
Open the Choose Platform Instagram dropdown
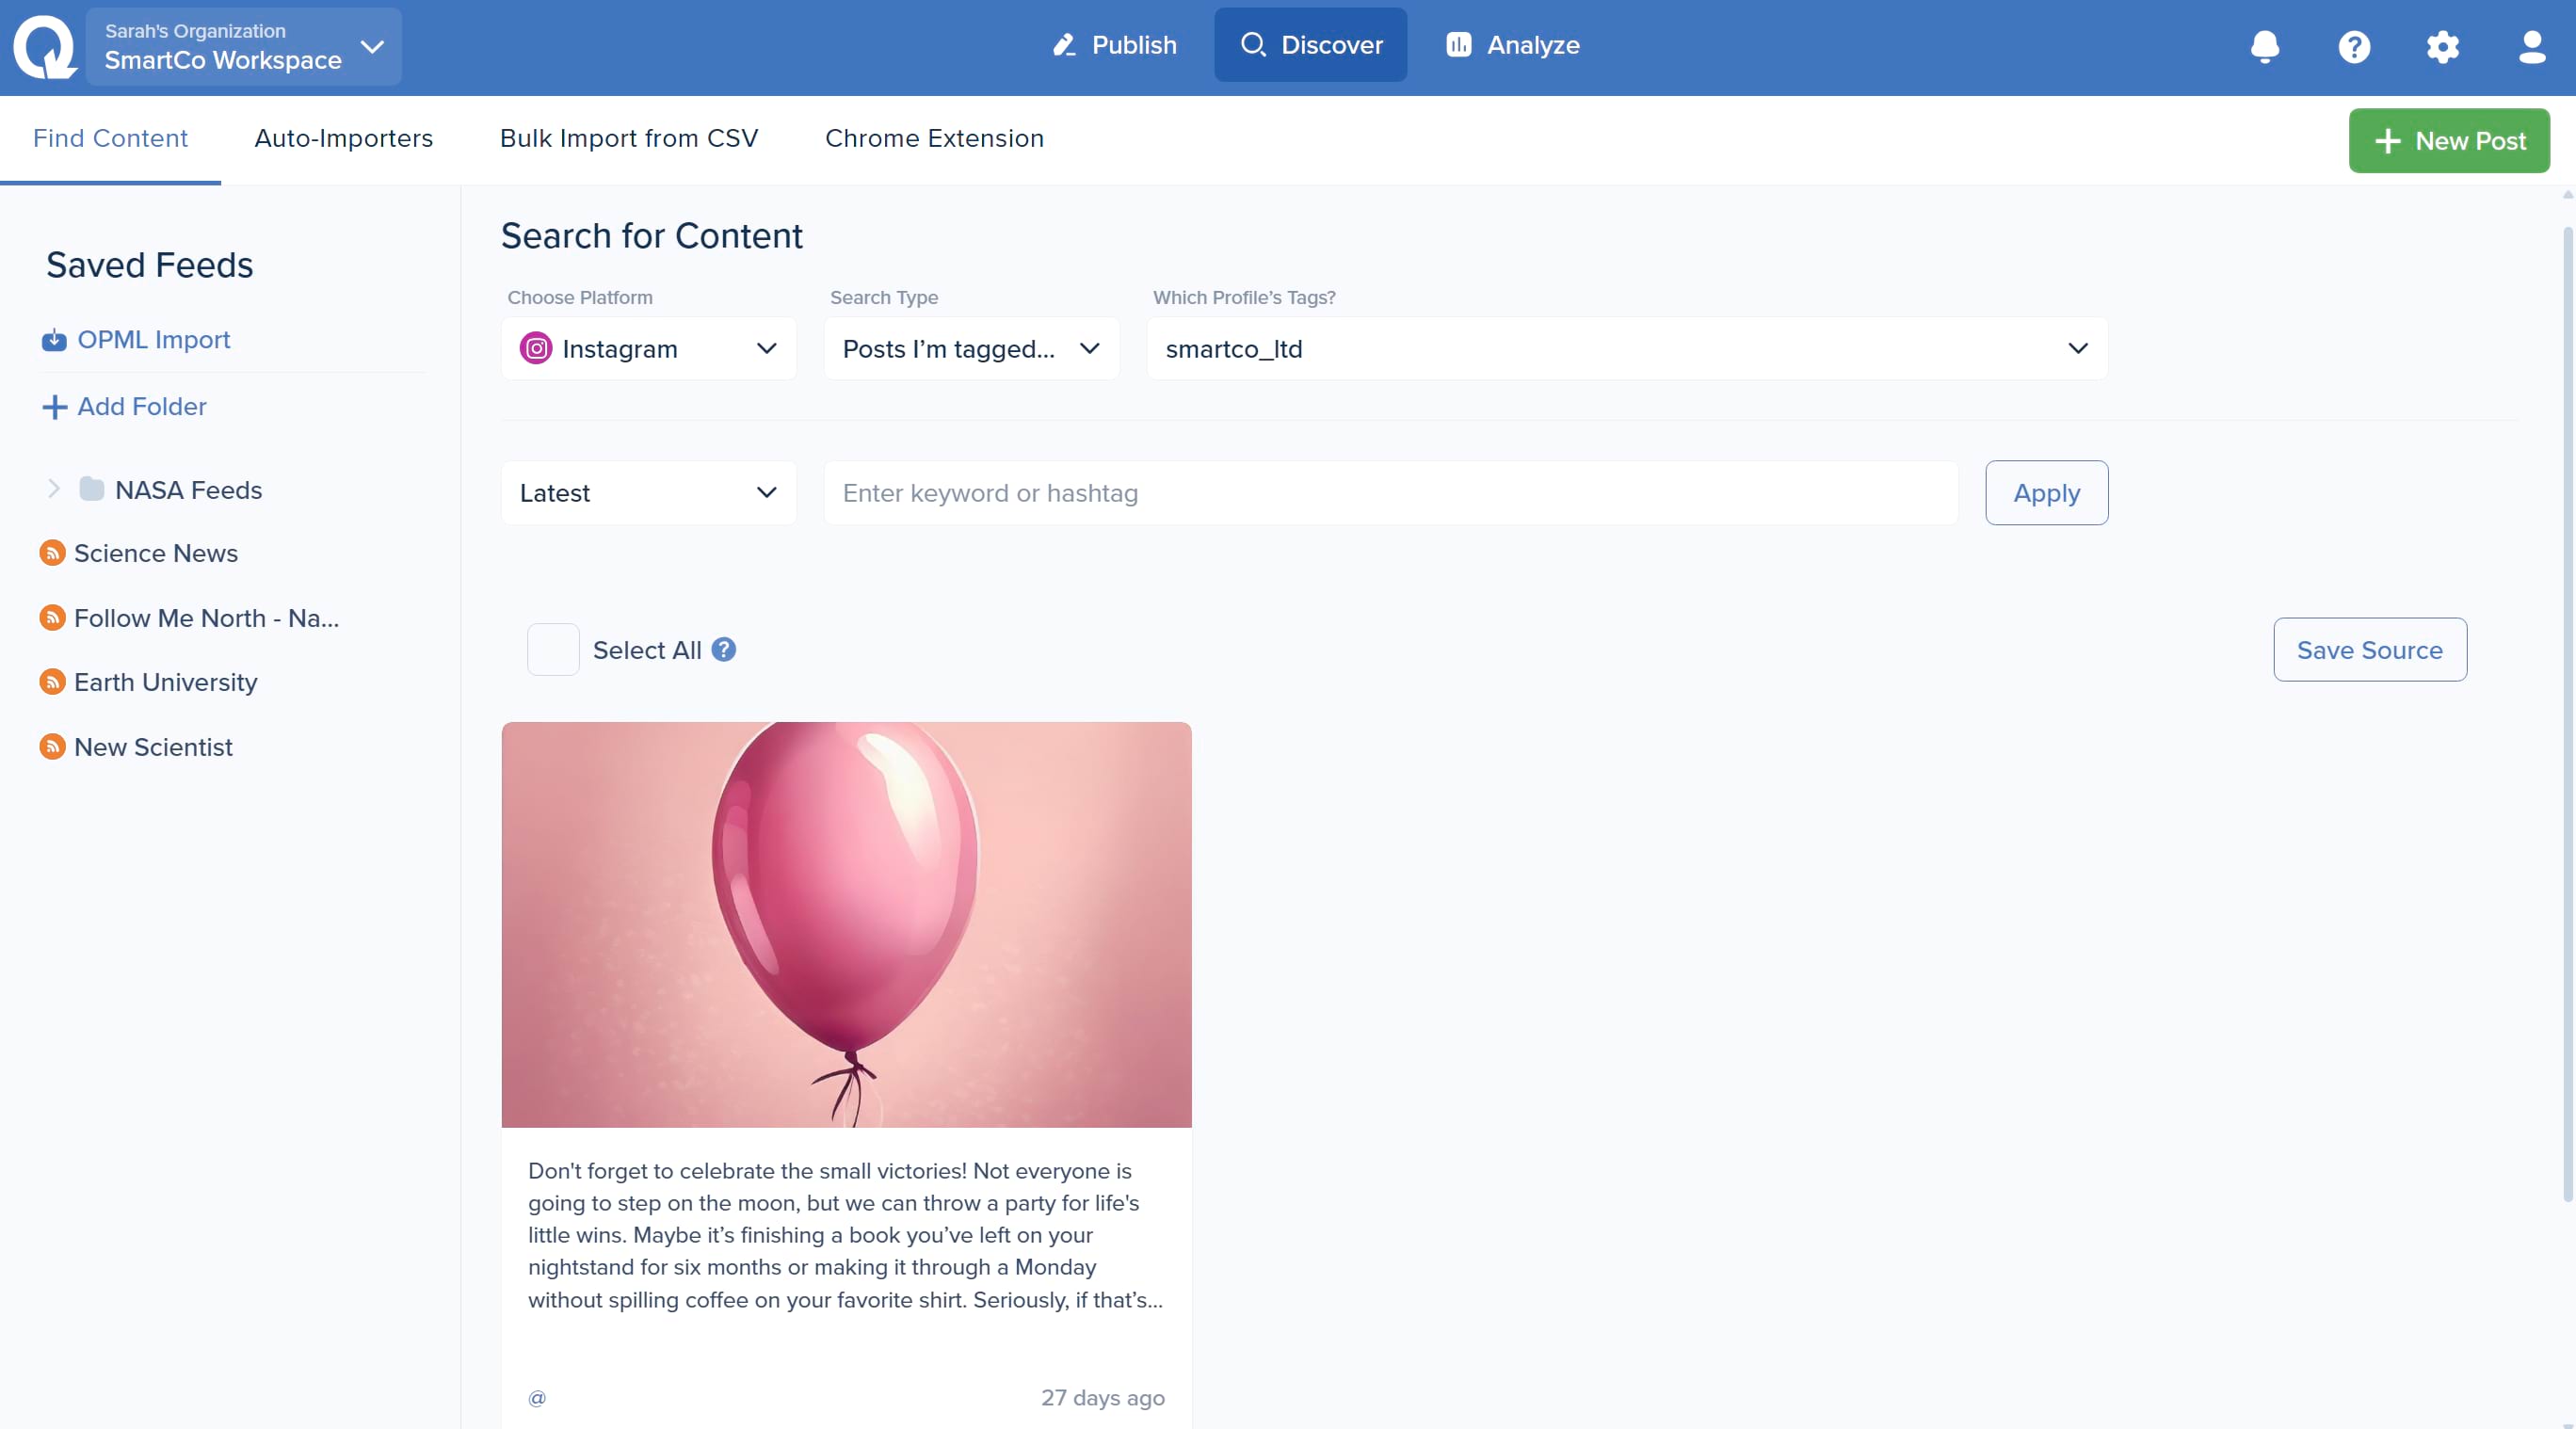648,349
